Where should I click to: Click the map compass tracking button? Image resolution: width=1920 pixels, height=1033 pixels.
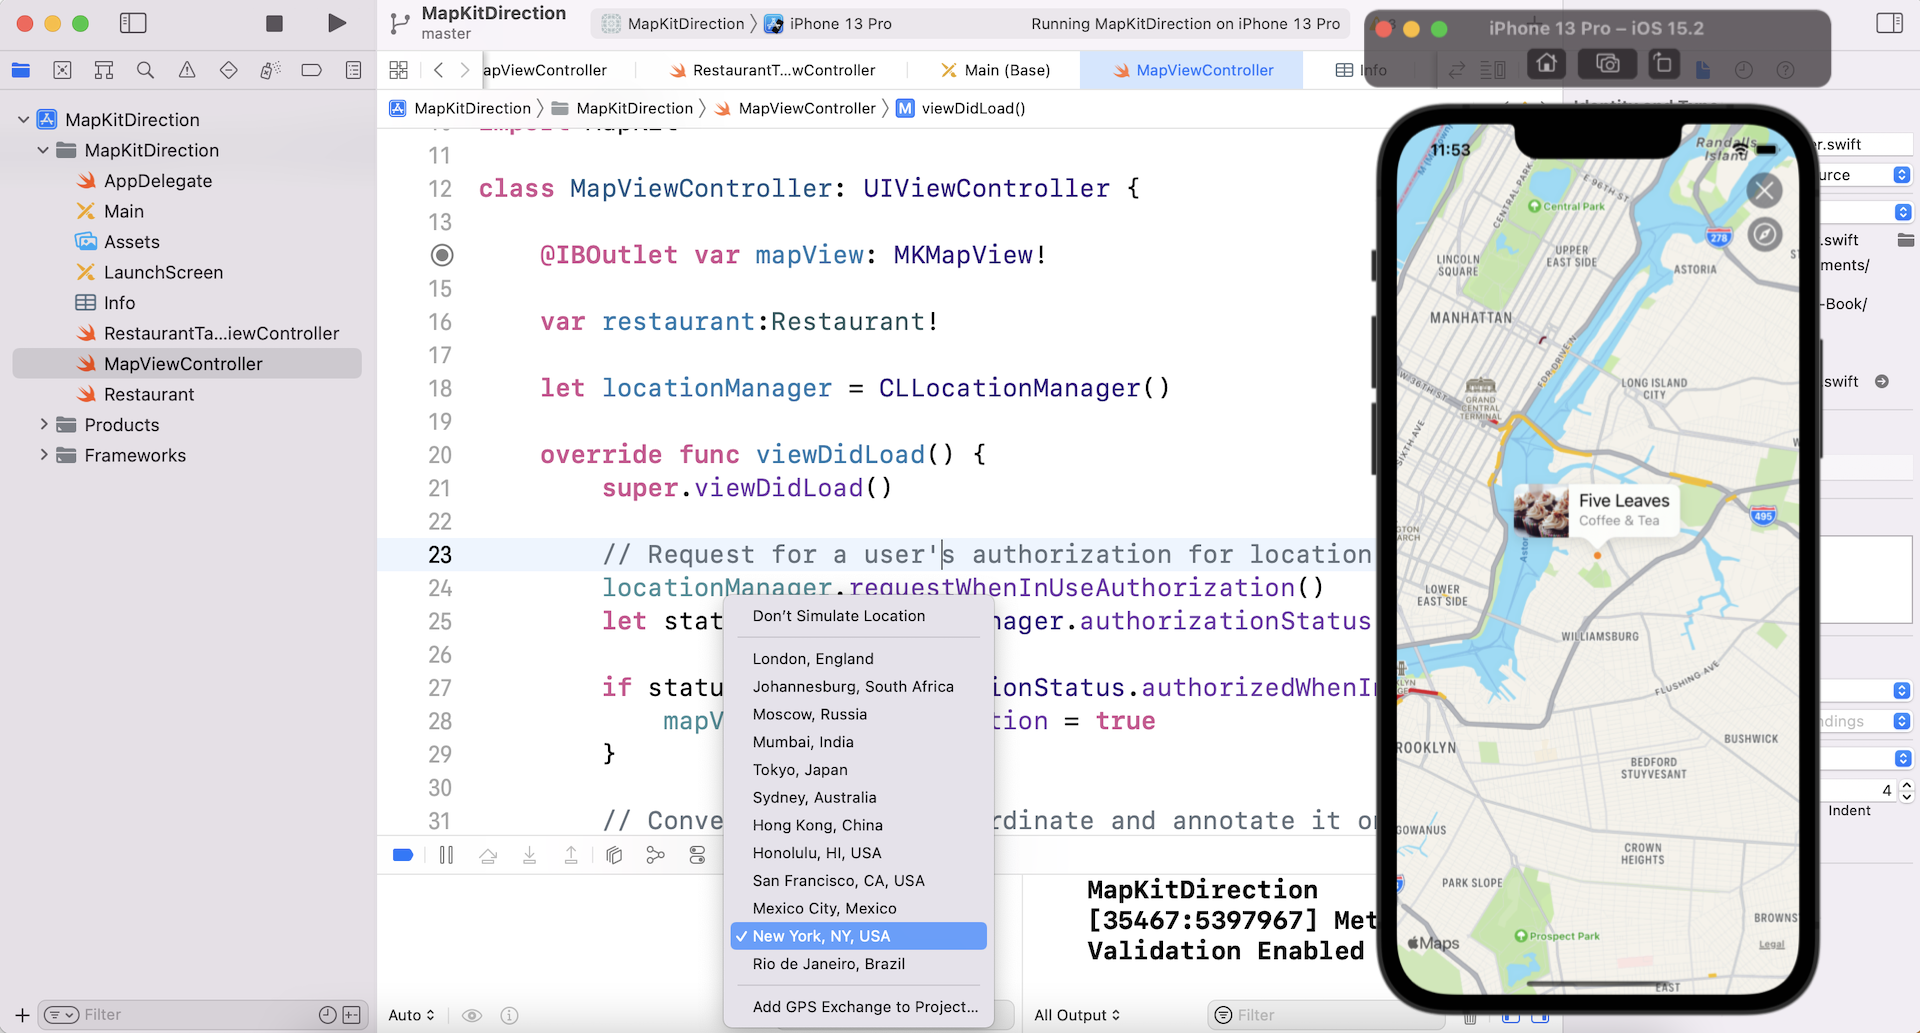1764,235
